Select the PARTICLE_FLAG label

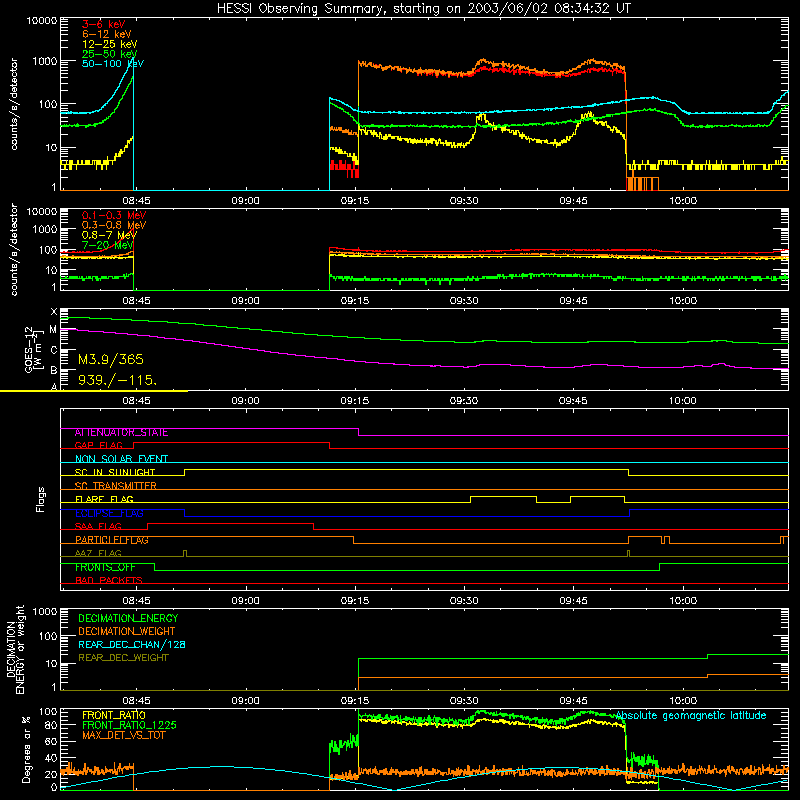point(112,540)
